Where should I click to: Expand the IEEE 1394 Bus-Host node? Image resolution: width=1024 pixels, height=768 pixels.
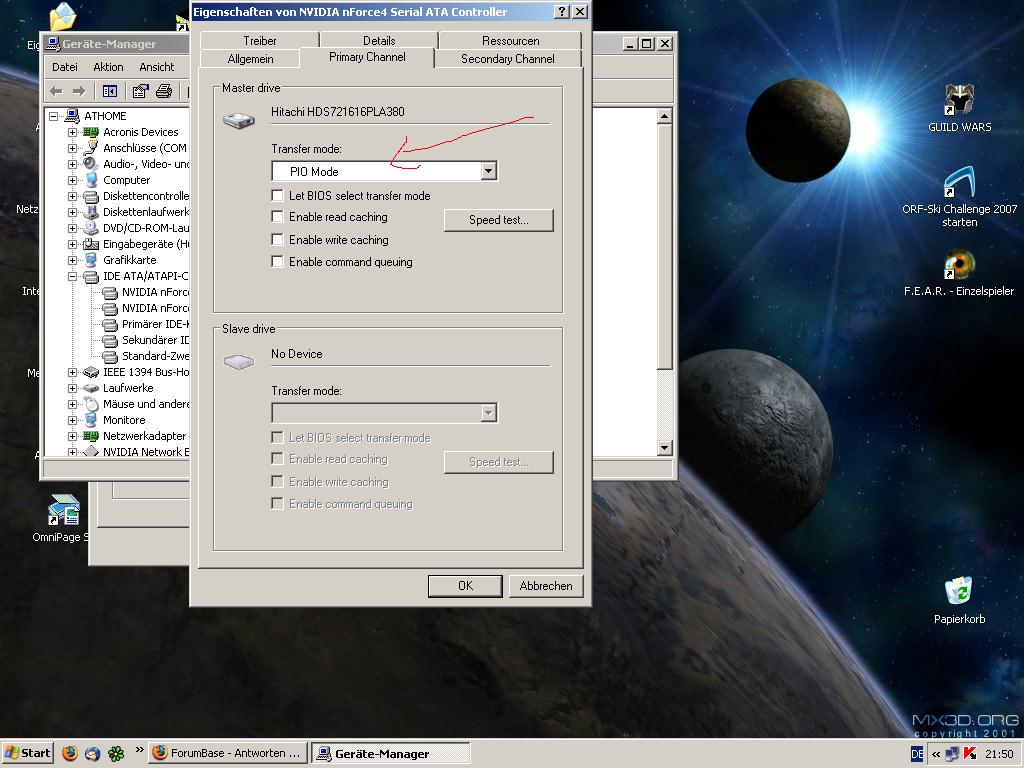tap(72, 372)
